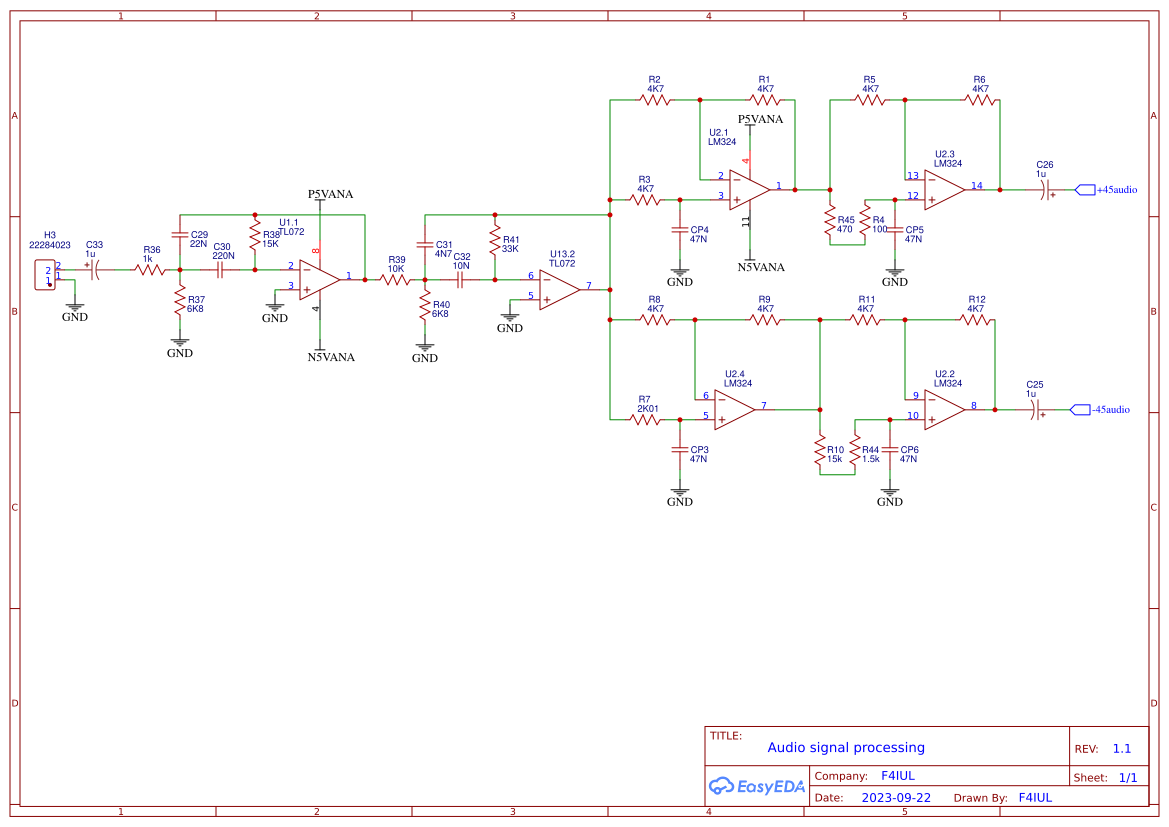Click resistor R1 4K7 symbol
This screenshot has height=827, width=1169.
764,100
